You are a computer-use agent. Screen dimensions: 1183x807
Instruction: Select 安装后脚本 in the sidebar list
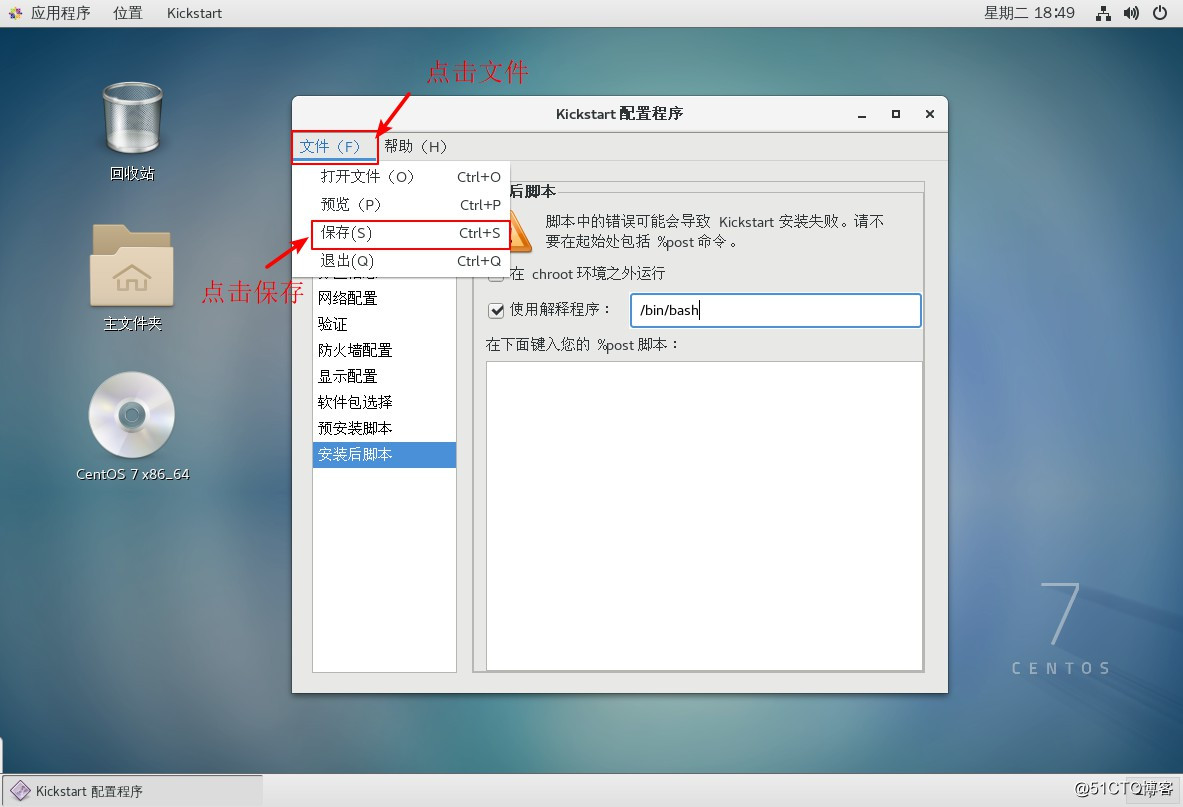tap(384, 455)
